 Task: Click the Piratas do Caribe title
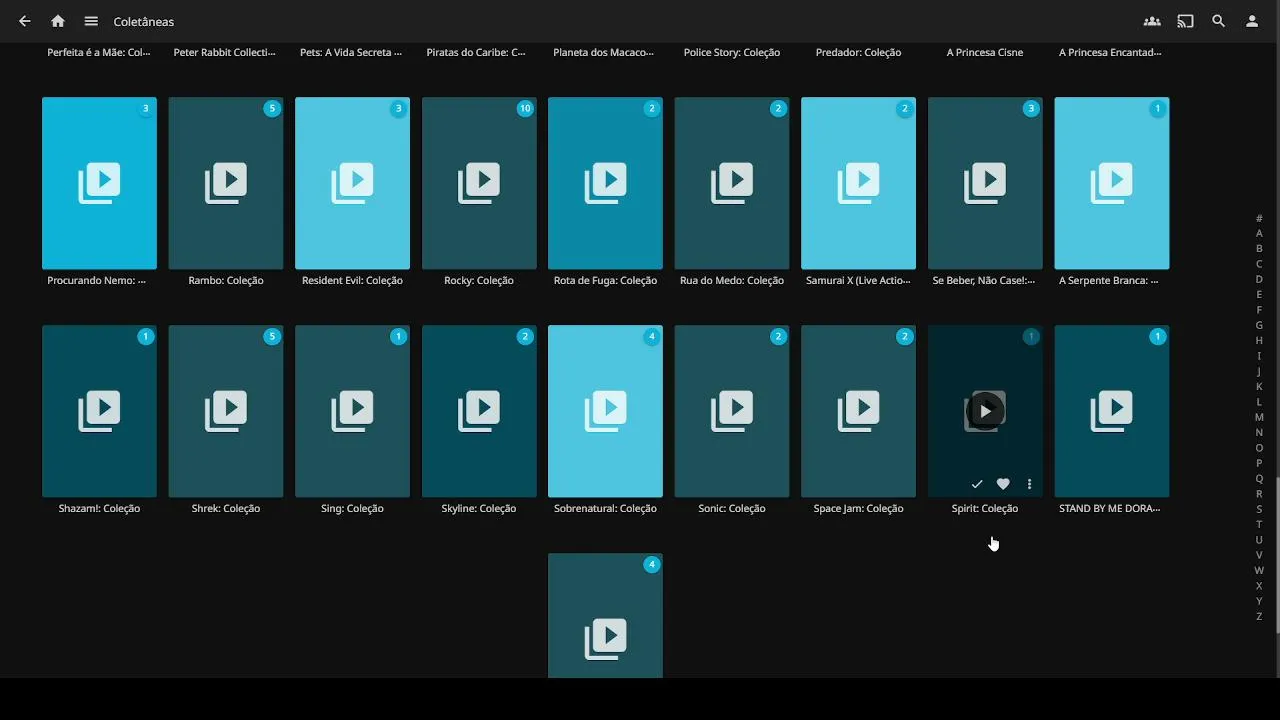click(x=476, y=52)
